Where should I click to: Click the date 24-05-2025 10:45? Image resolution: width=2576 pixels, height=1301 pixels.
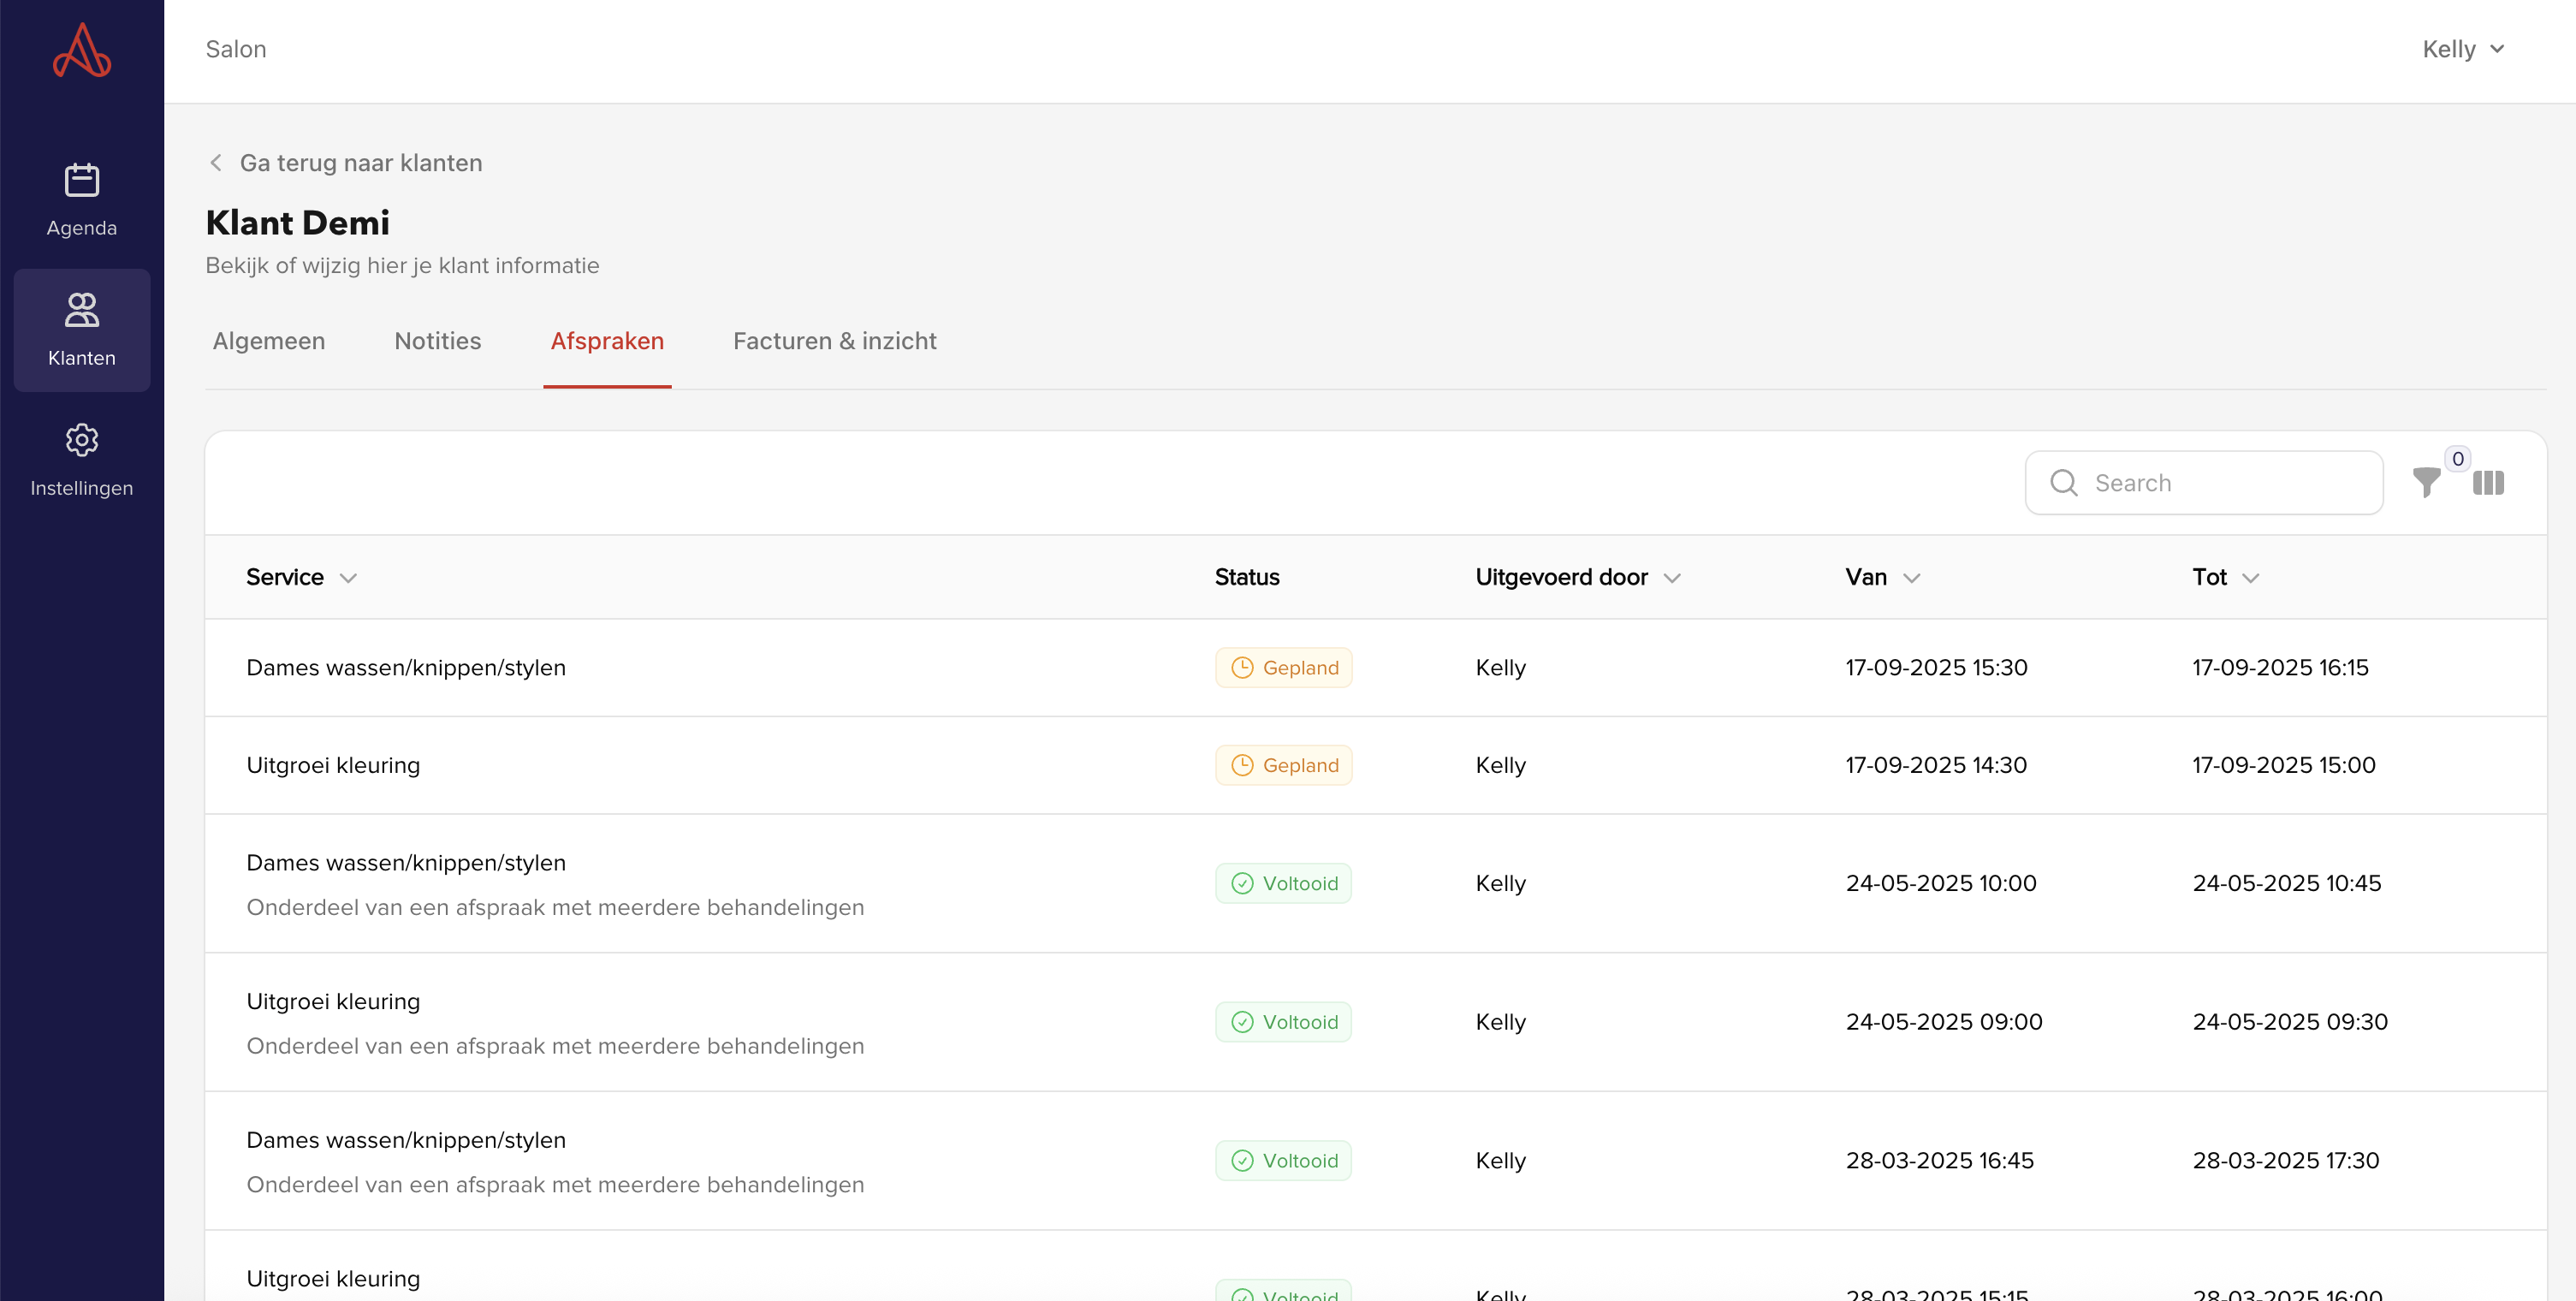click(2286, 883)
